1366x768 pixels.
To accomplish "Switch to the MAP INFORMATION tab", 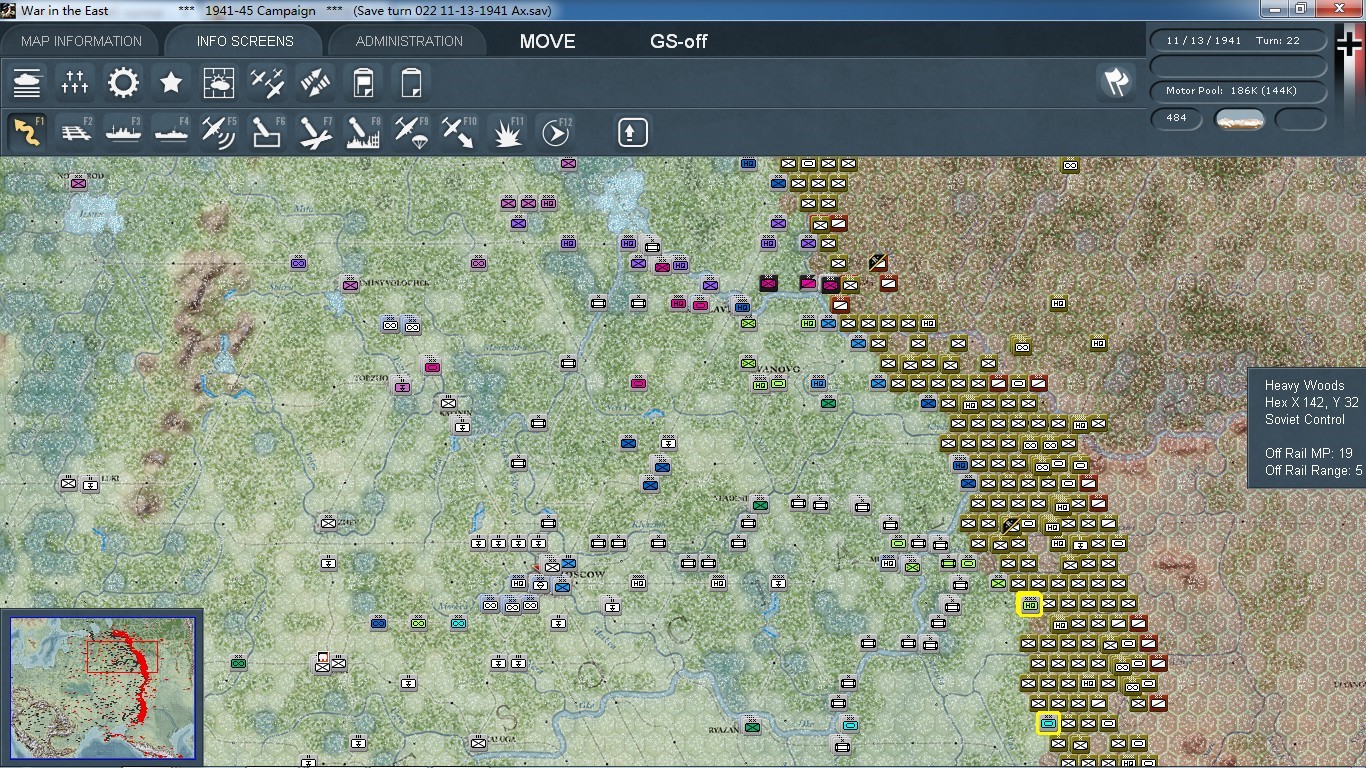I will (81, 41).
